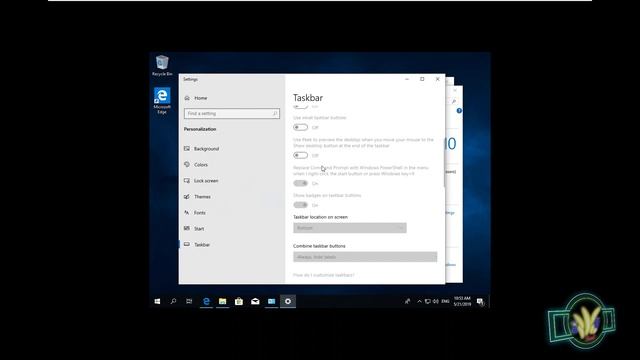Open Task View on the taskbar
The height and width of the screenshot is (360, 640).
[x=189, y=301]
